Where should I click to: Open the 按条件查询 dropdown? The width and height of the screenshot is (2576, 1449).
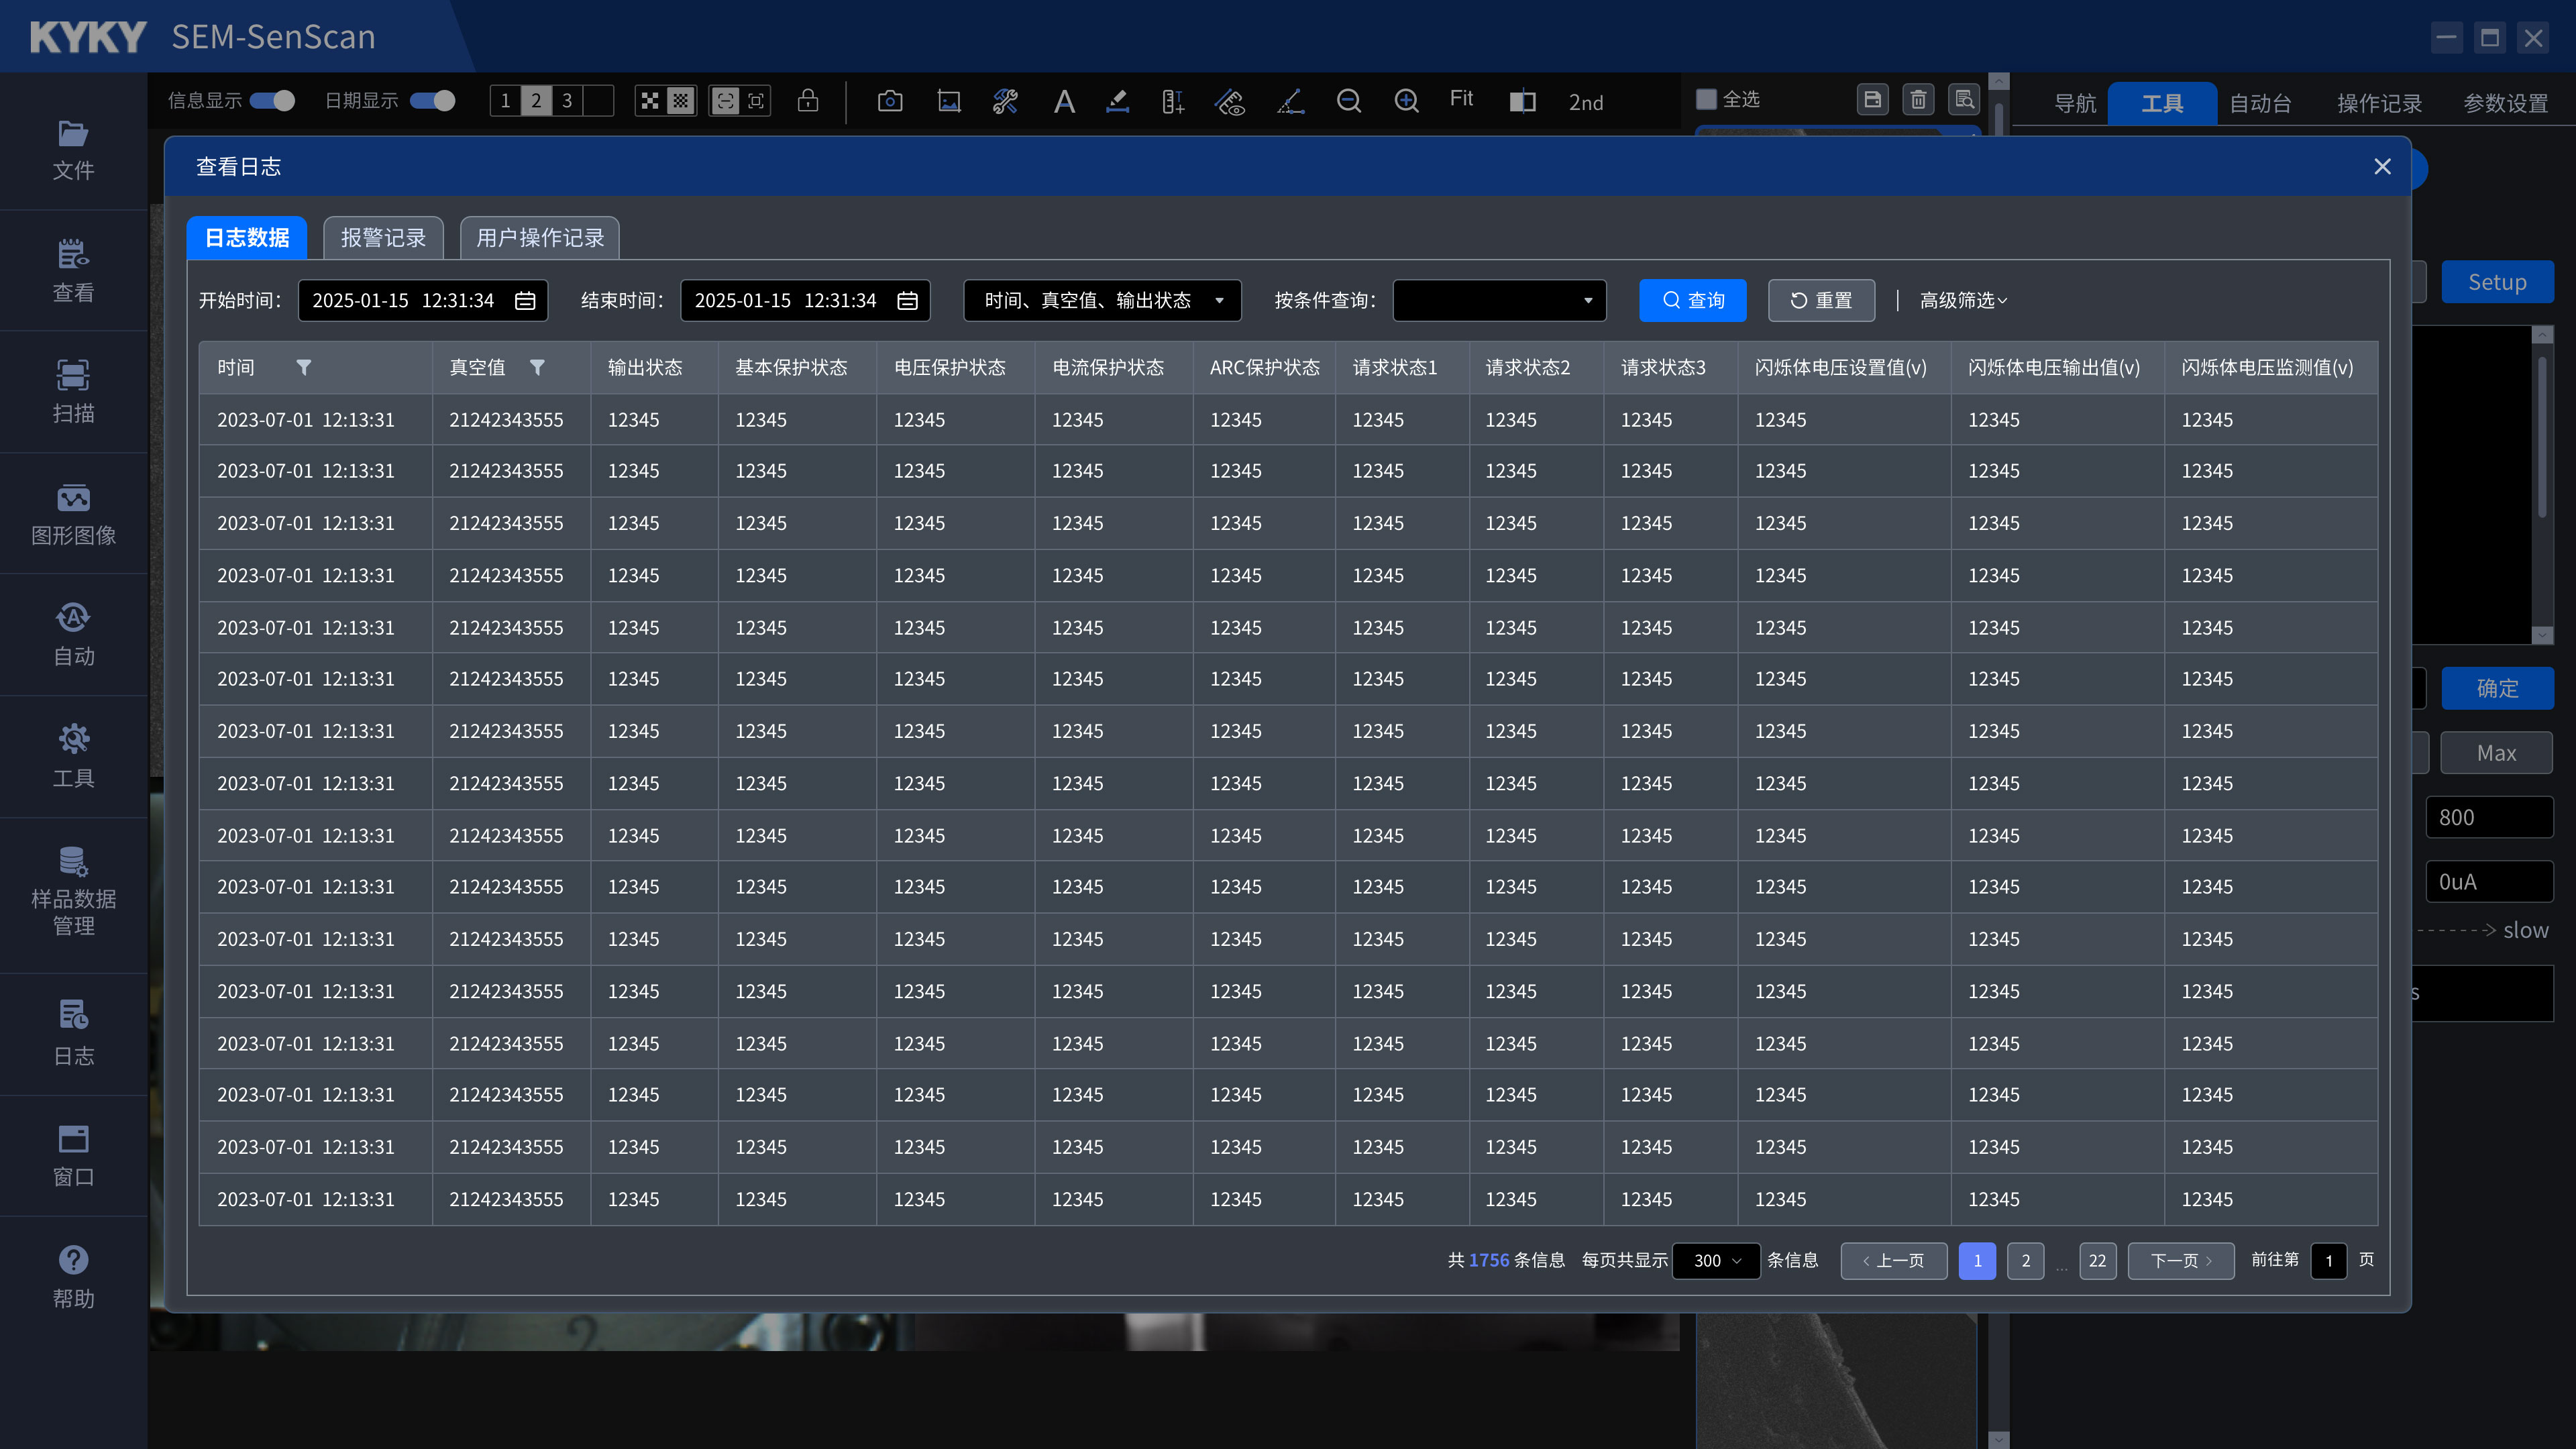(x=1498, y=300)
